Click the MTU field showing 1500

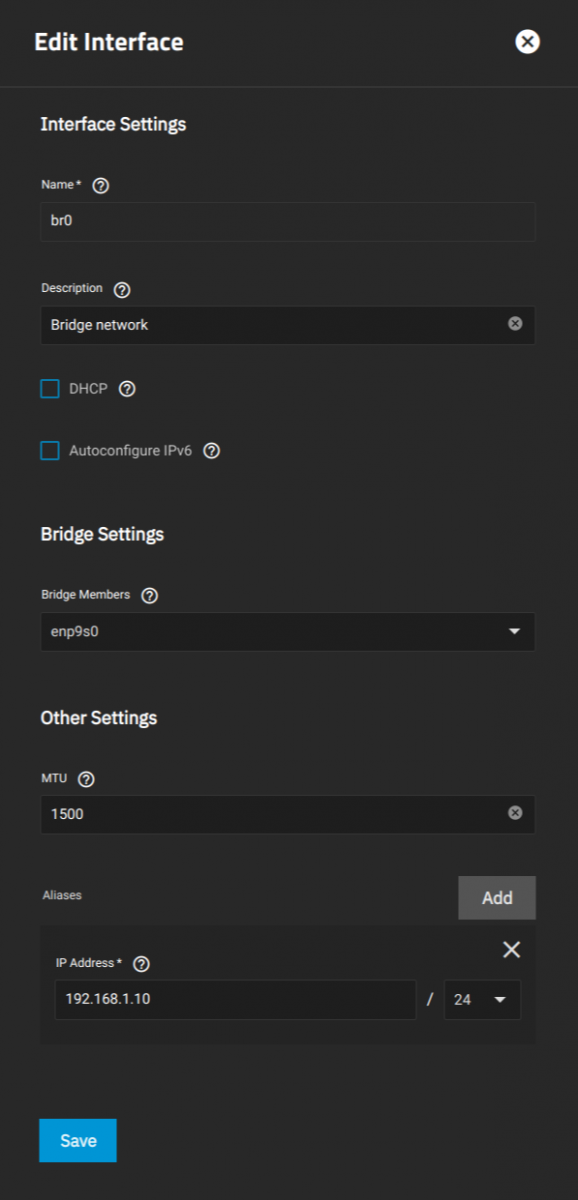[288, 814]
